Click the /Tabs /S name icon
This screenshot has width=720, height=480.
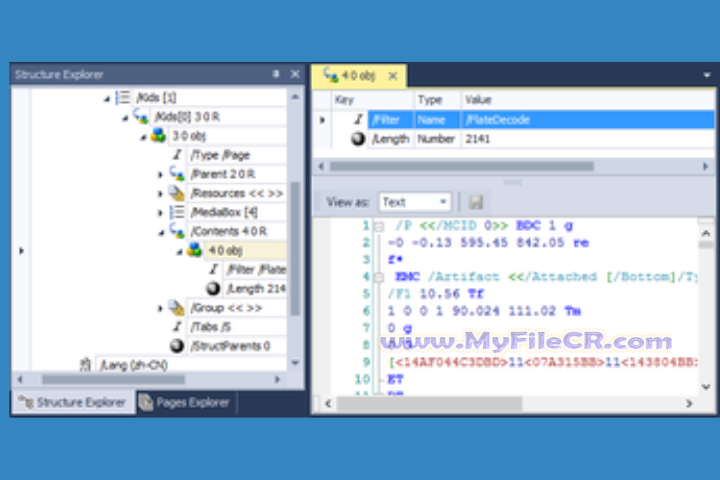(x=177, y=327)
